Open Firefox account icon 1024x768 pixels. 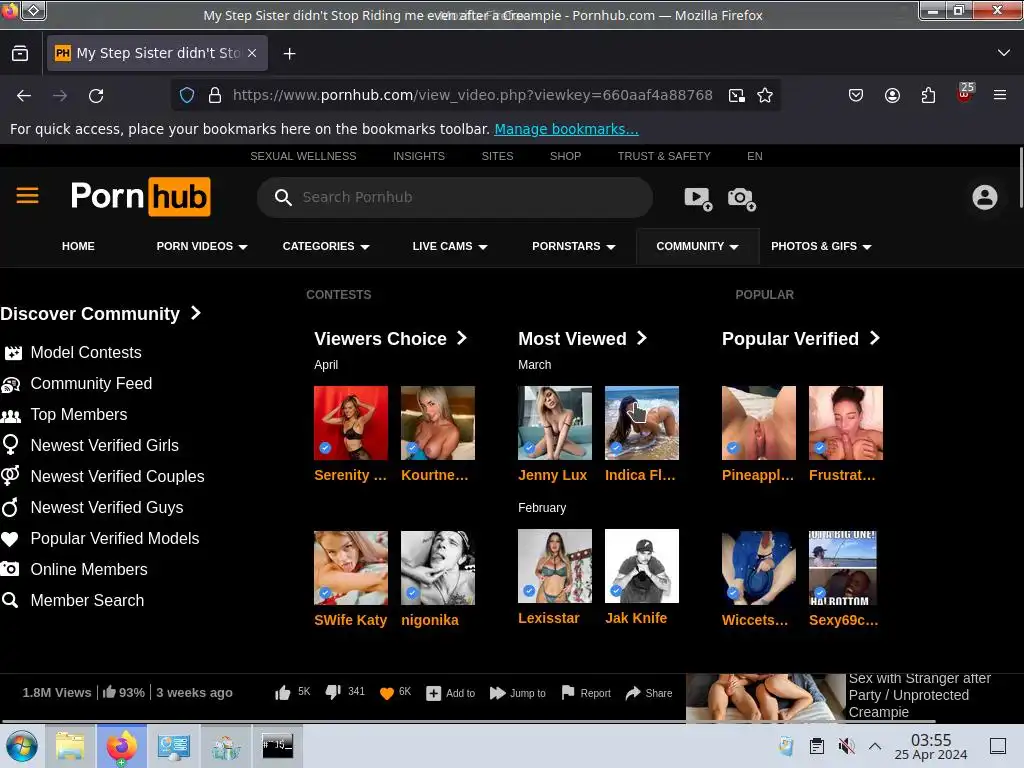892,95
